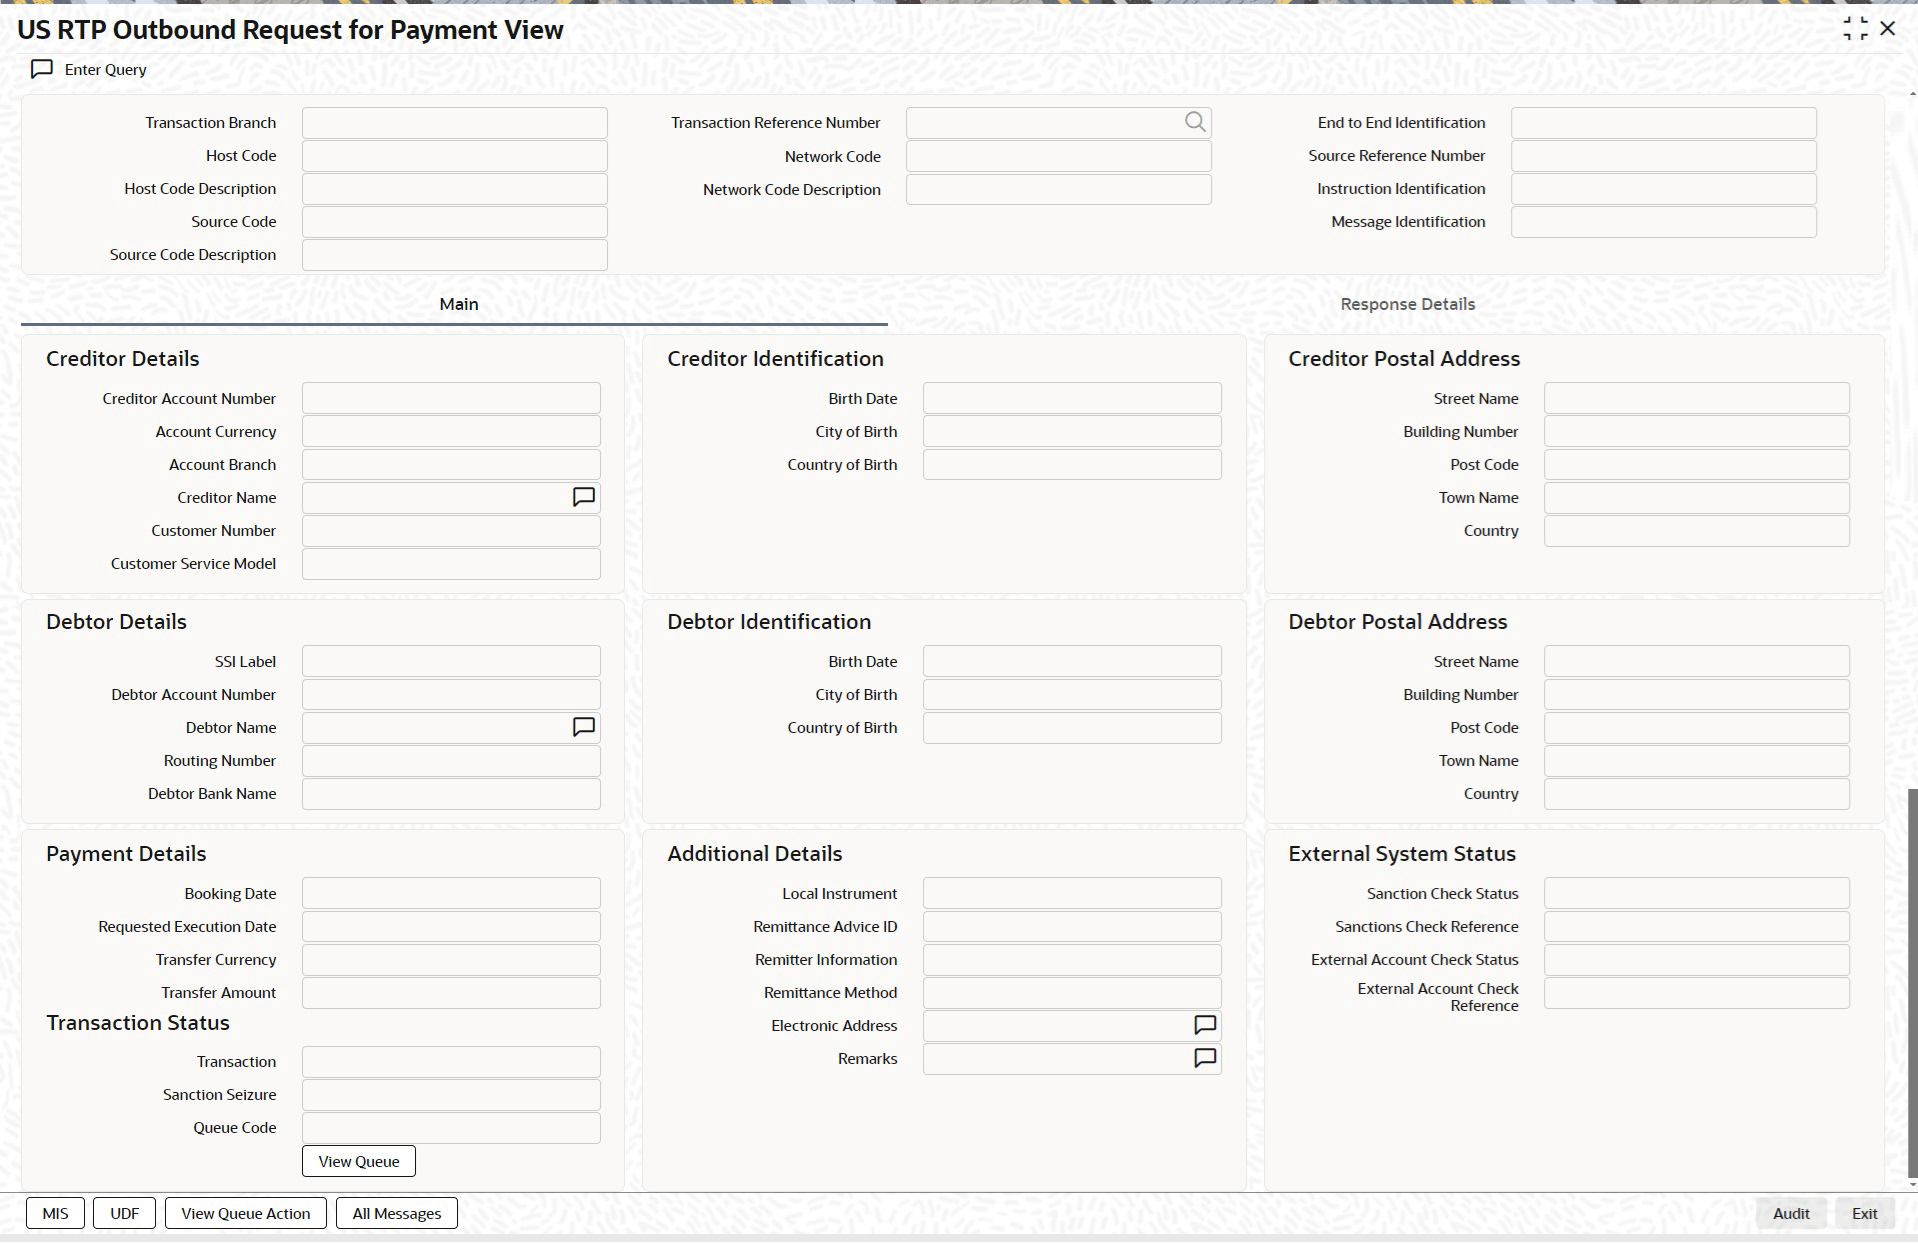Open the MIS details
The width and height of the screenshot is (1918, 1245).
pyautogui.click(x=56, y=1213)
